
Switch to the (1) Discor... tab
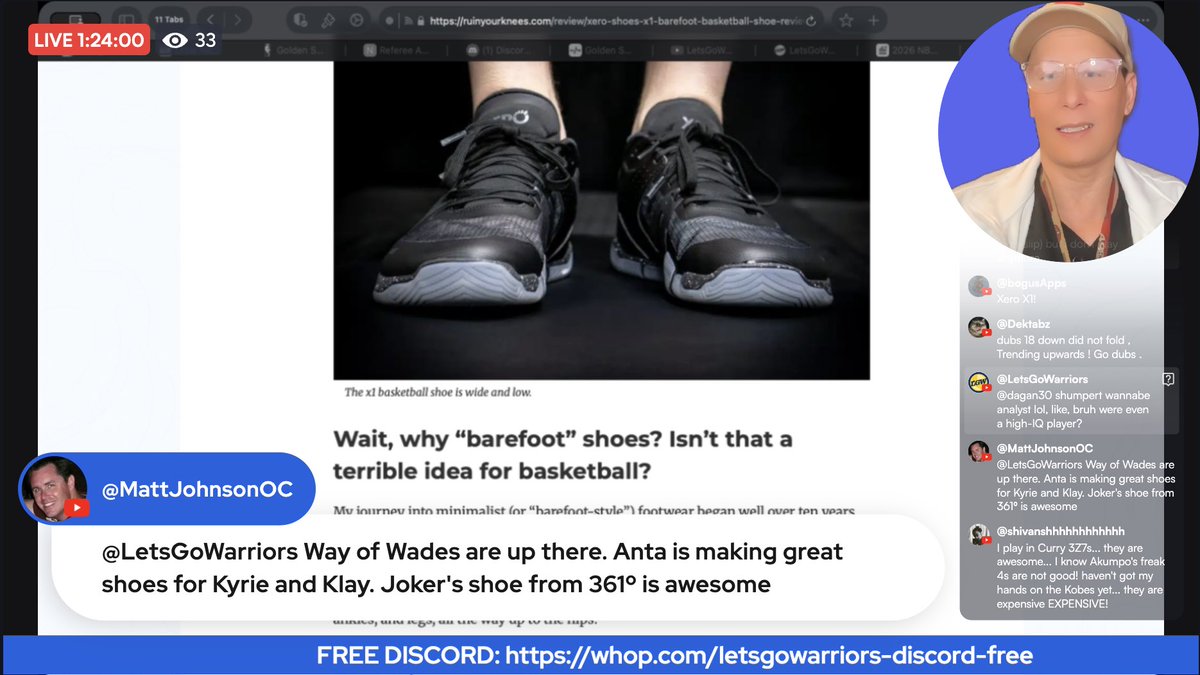pyautogui.click(x=497, y=50)
